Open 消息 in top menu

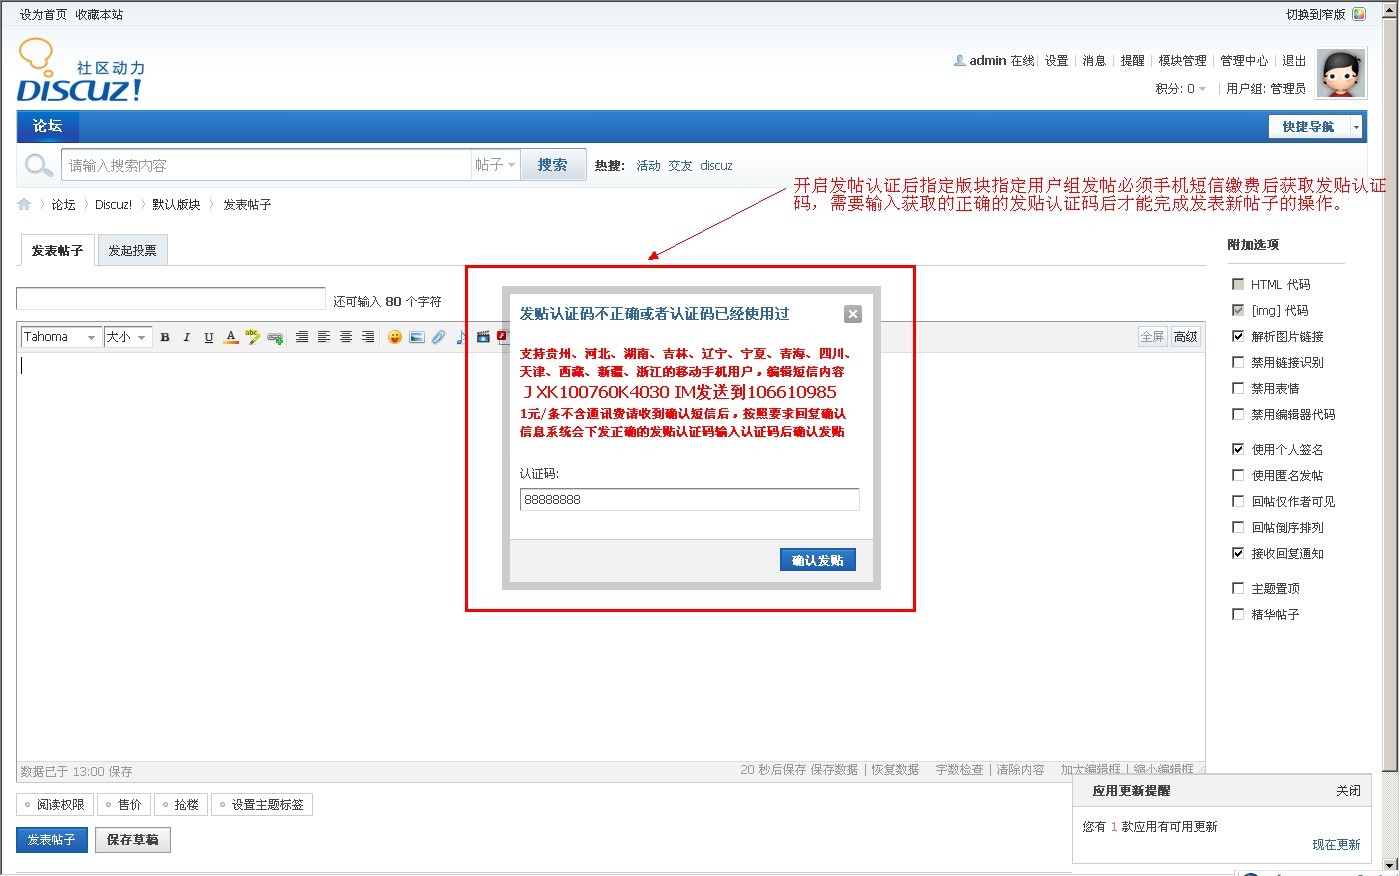pos(1094,61)
